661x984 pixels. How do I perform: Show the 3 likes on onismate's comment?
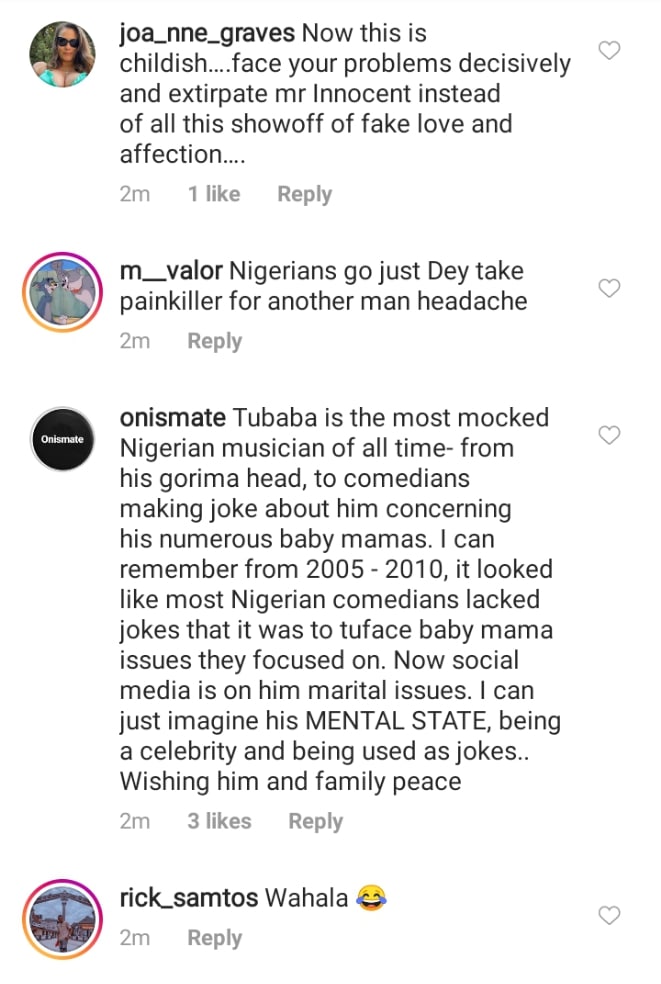click(219, 821)
